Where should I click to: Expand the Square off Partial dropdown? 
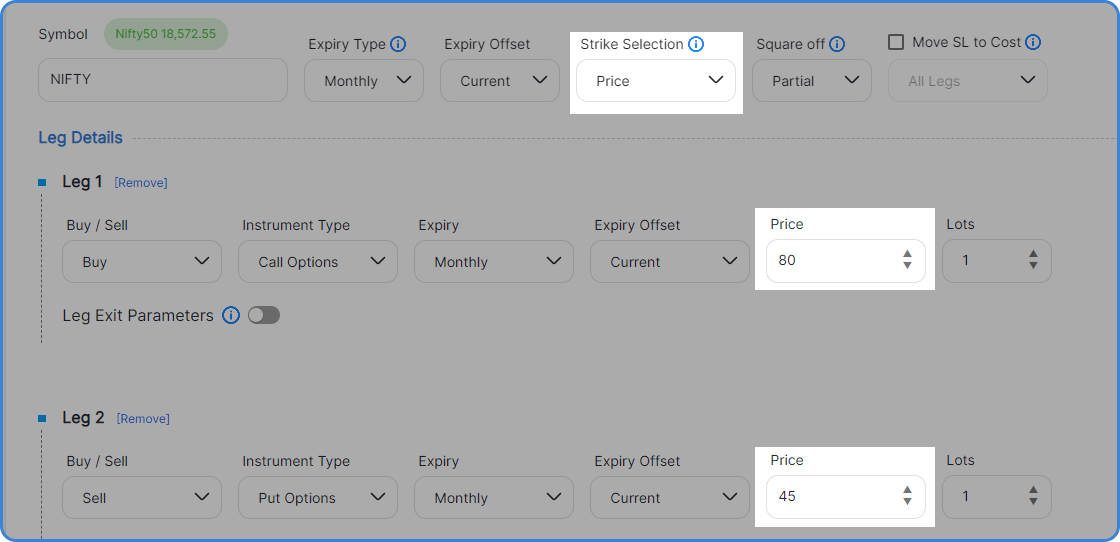pos(812,81)
